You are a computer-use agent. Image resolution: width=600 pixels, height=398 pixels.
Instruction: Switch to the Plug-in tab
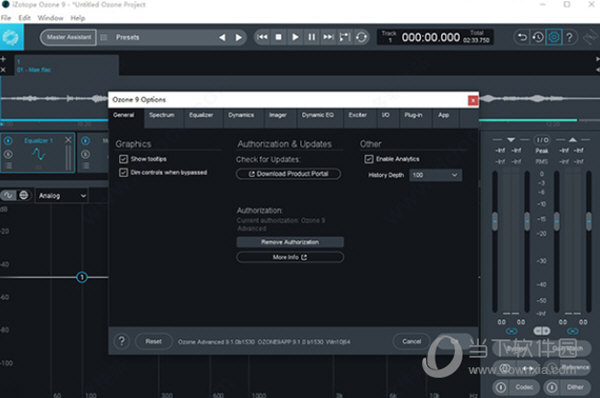(414, 115)
